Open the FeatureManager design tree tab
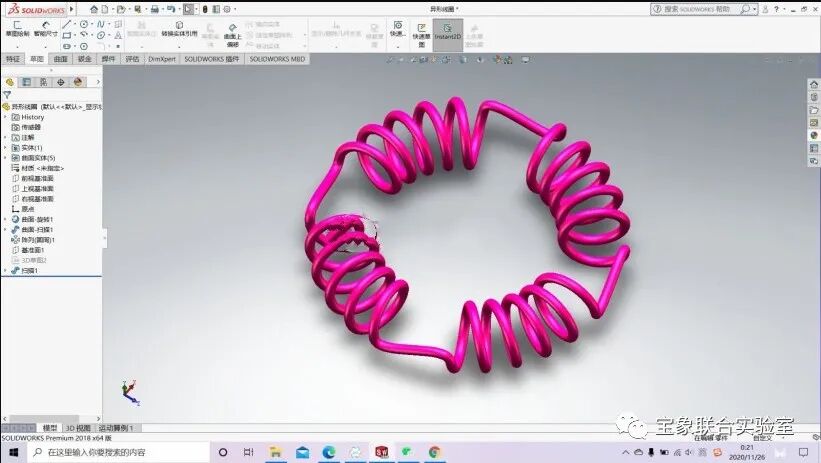The width and height of the screenshot is (821, 463). point(9,82)
